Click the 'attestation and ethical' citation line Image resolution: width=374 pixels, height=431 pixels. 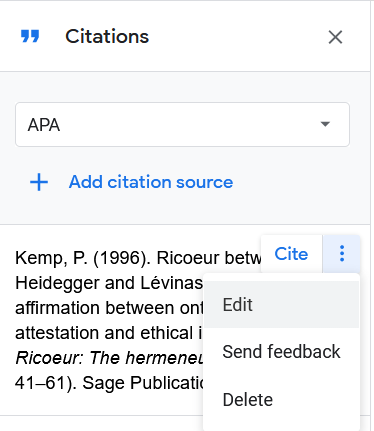pyautogui.click(x=109, y=333)
